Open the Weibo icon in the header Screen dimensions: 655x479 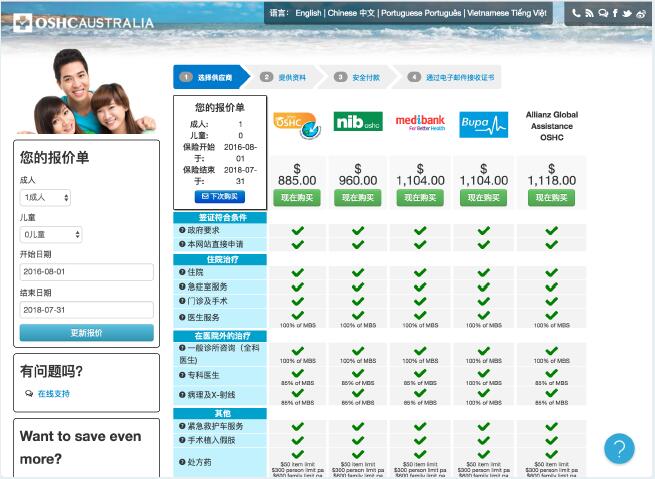[x=641, y=13]
